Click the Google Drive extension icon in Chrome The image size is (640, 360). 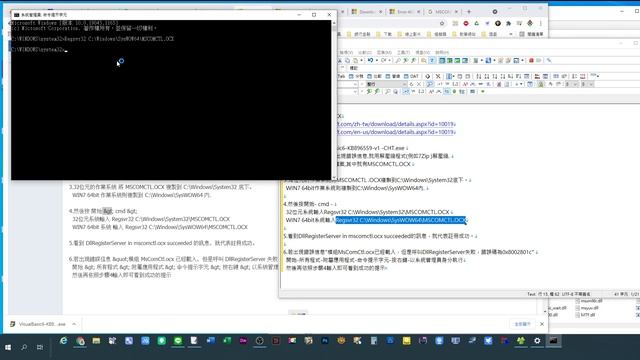[476, 24]
